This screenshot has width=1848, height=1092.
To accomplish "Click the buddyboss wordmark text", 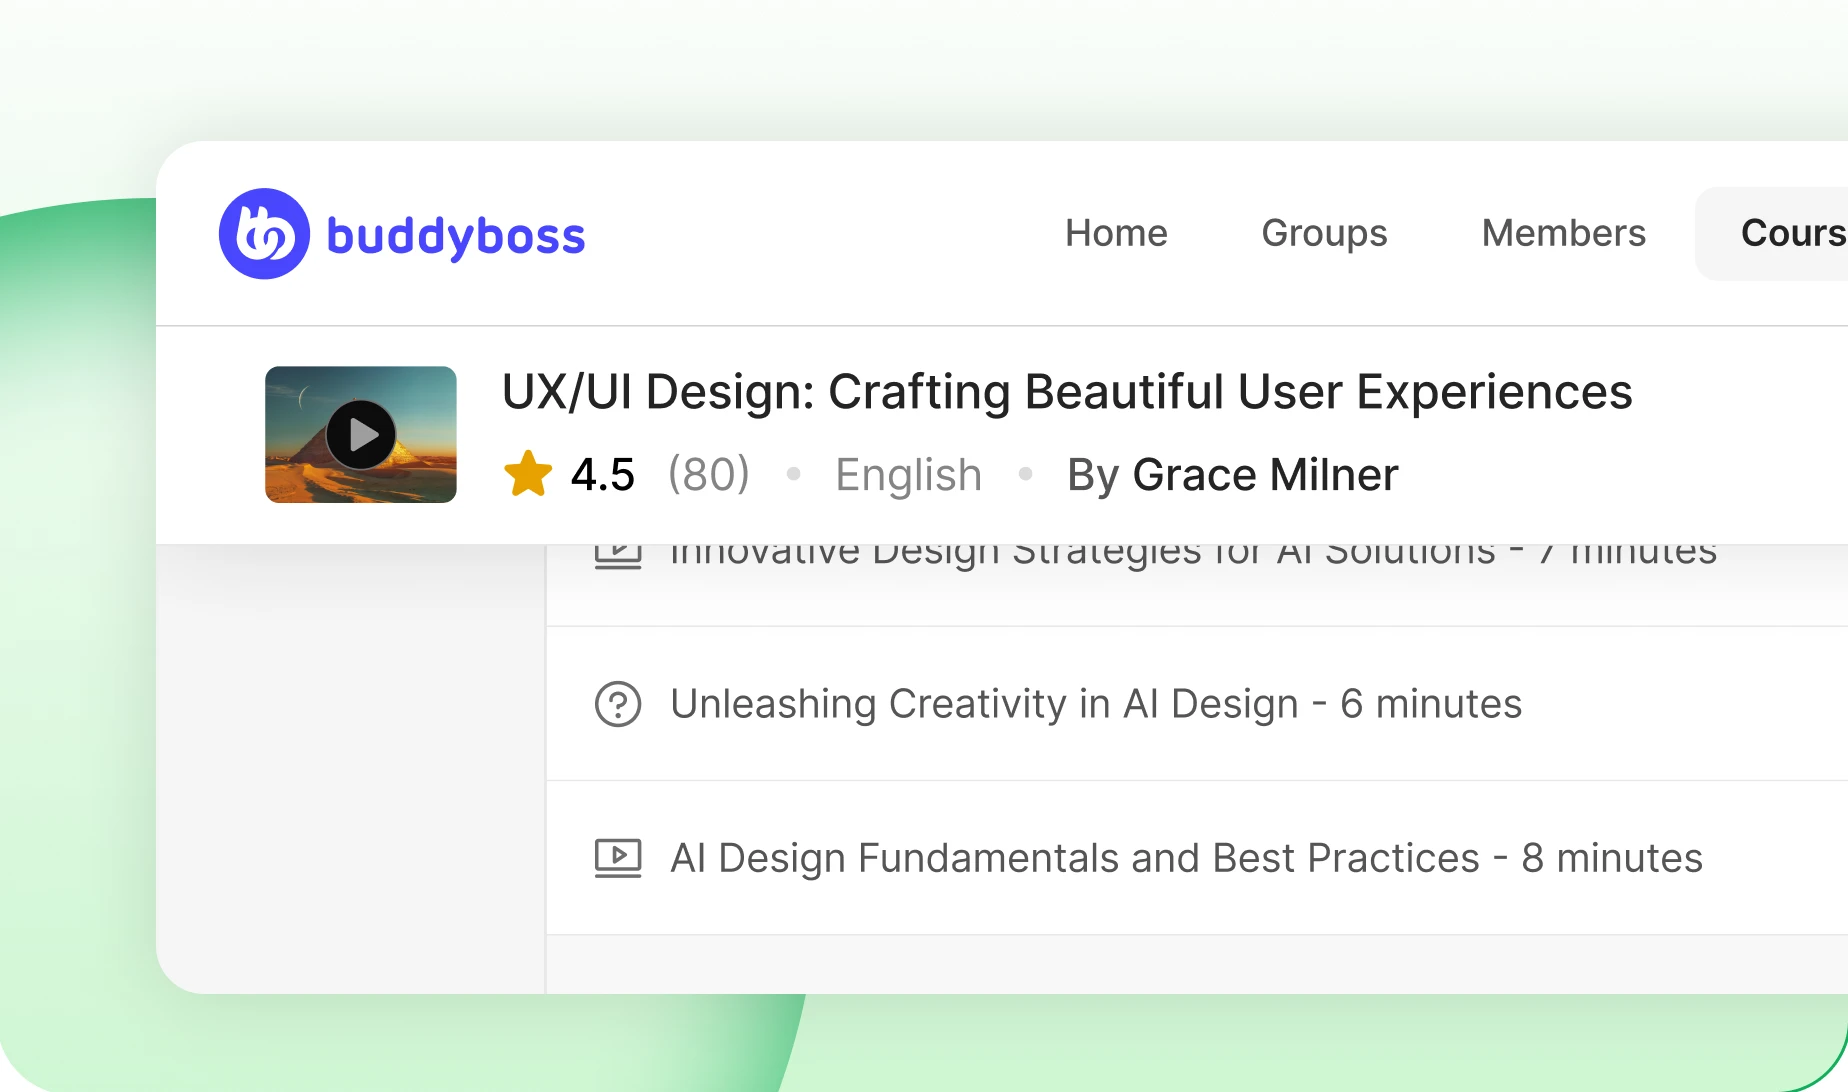I will [456, 237].
